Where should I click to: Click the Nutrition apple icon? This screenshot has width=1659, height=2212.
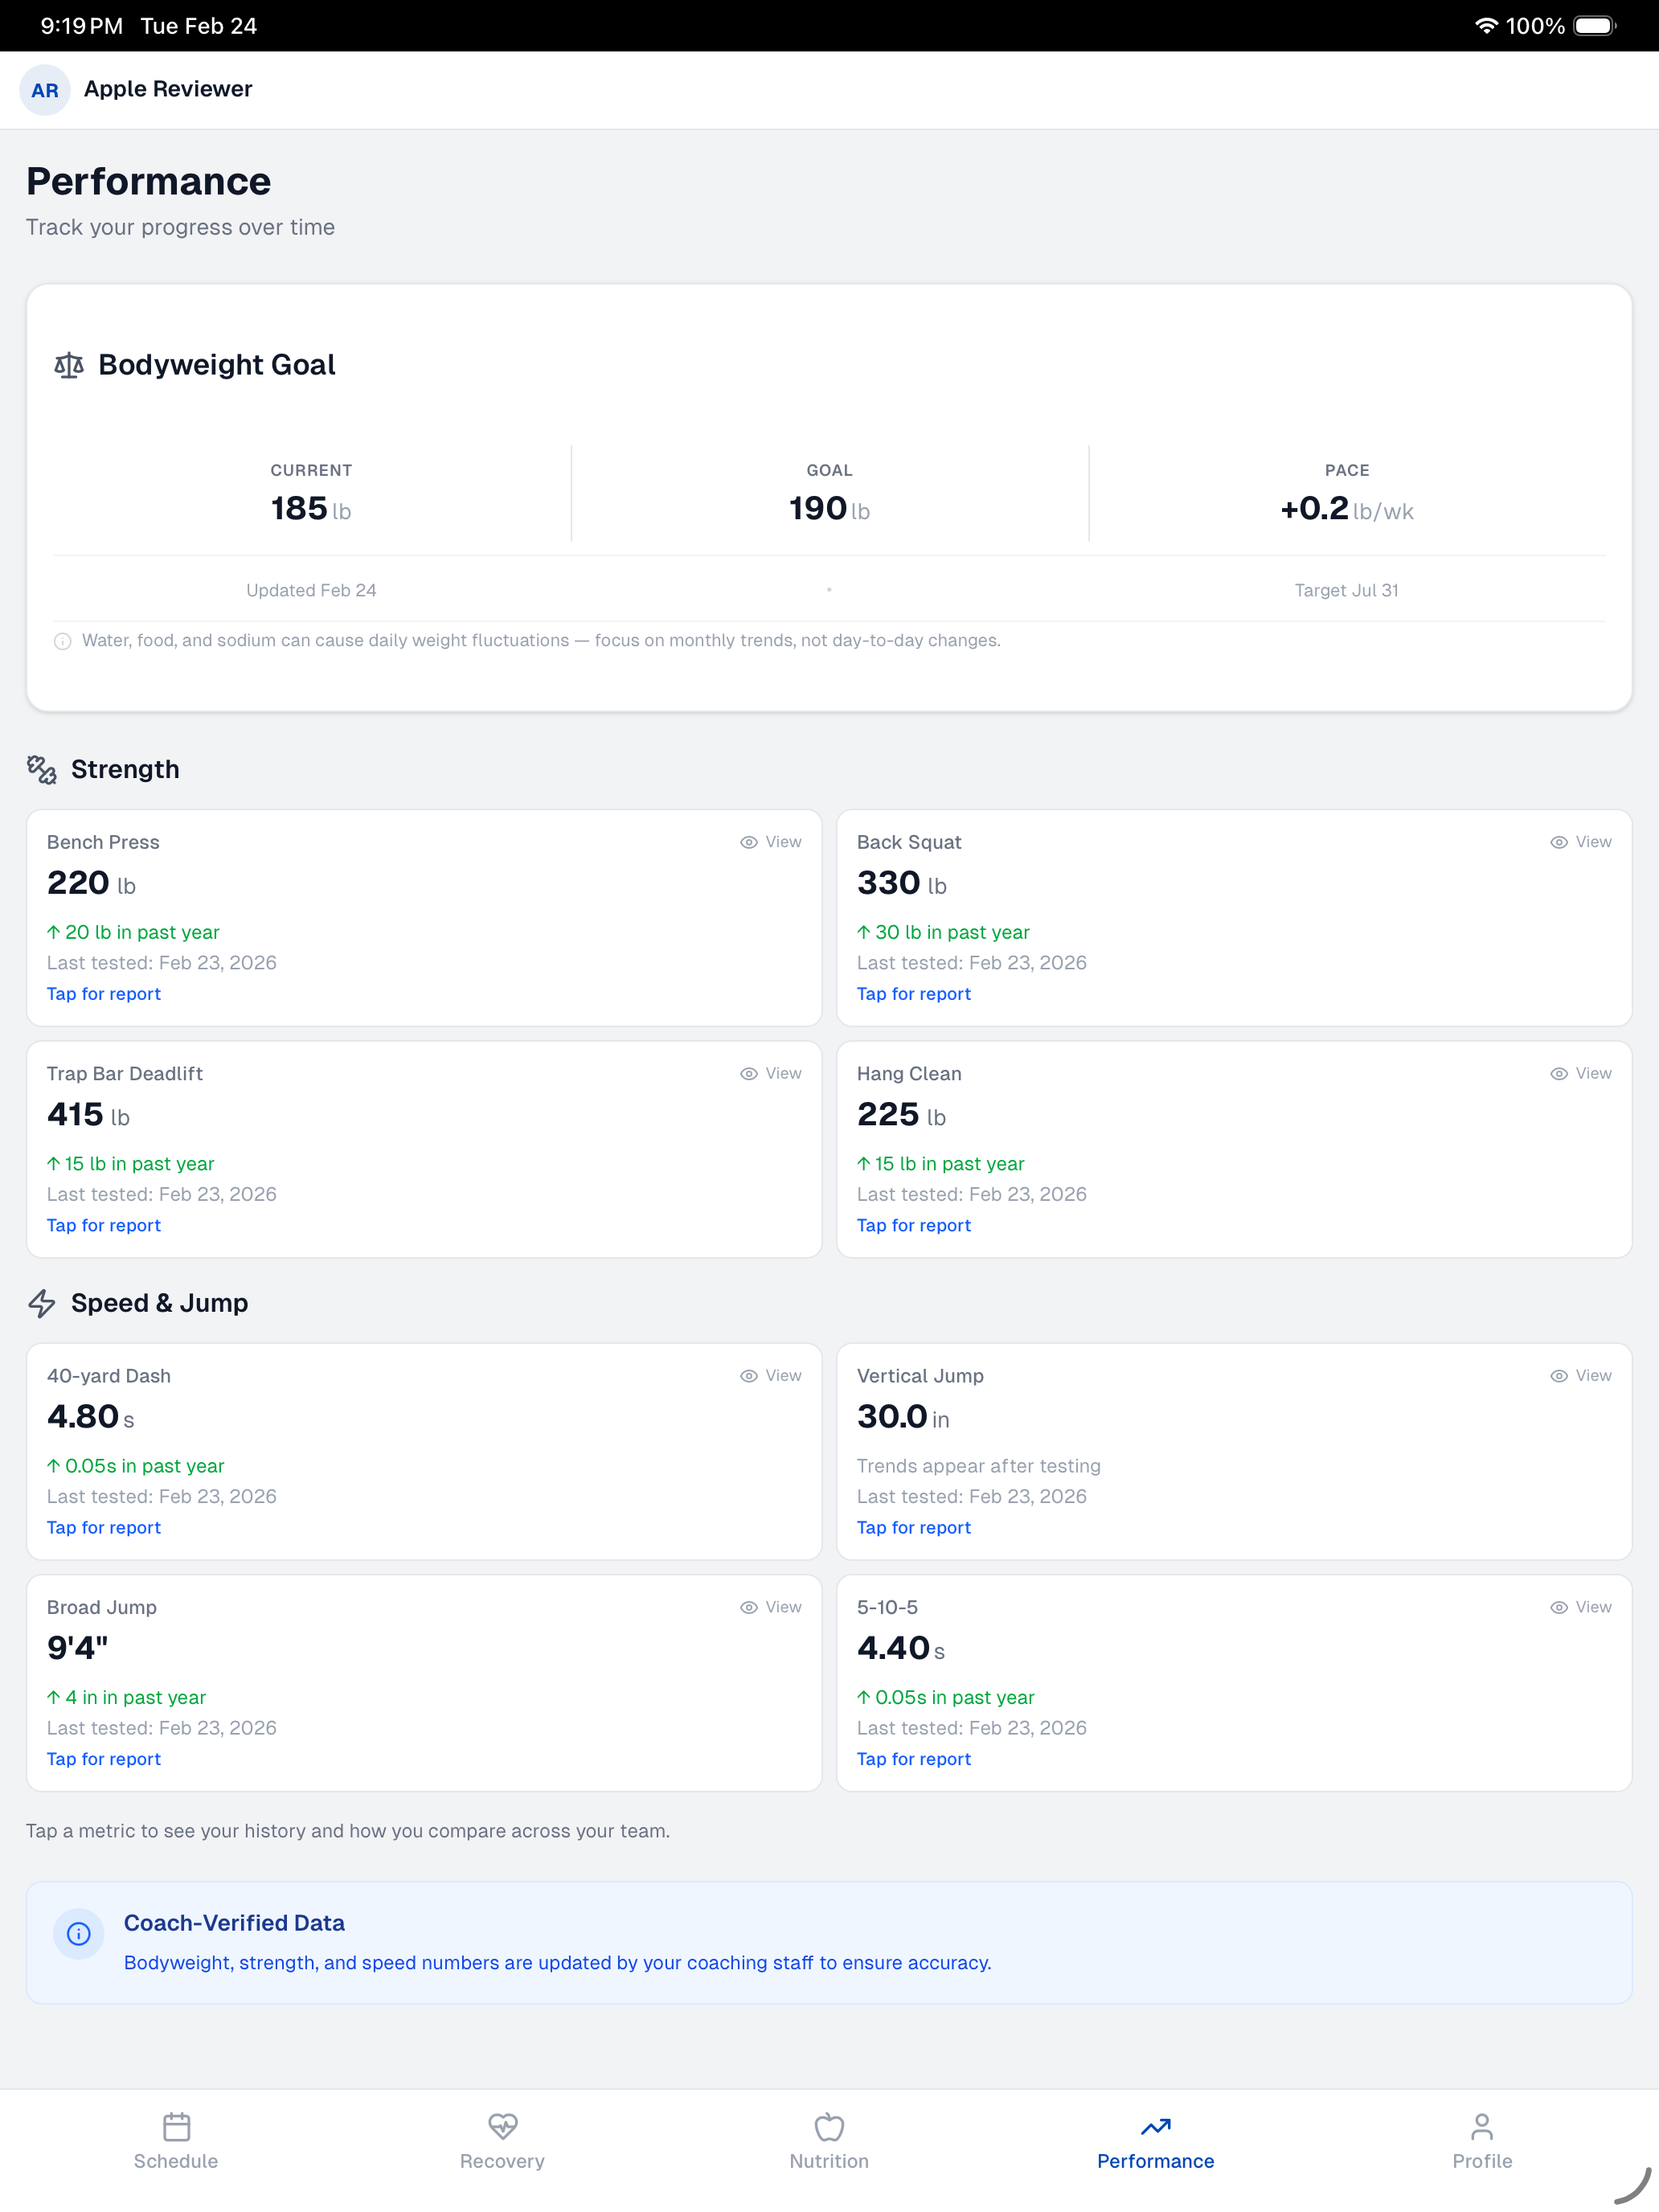tap(829, 2126)
